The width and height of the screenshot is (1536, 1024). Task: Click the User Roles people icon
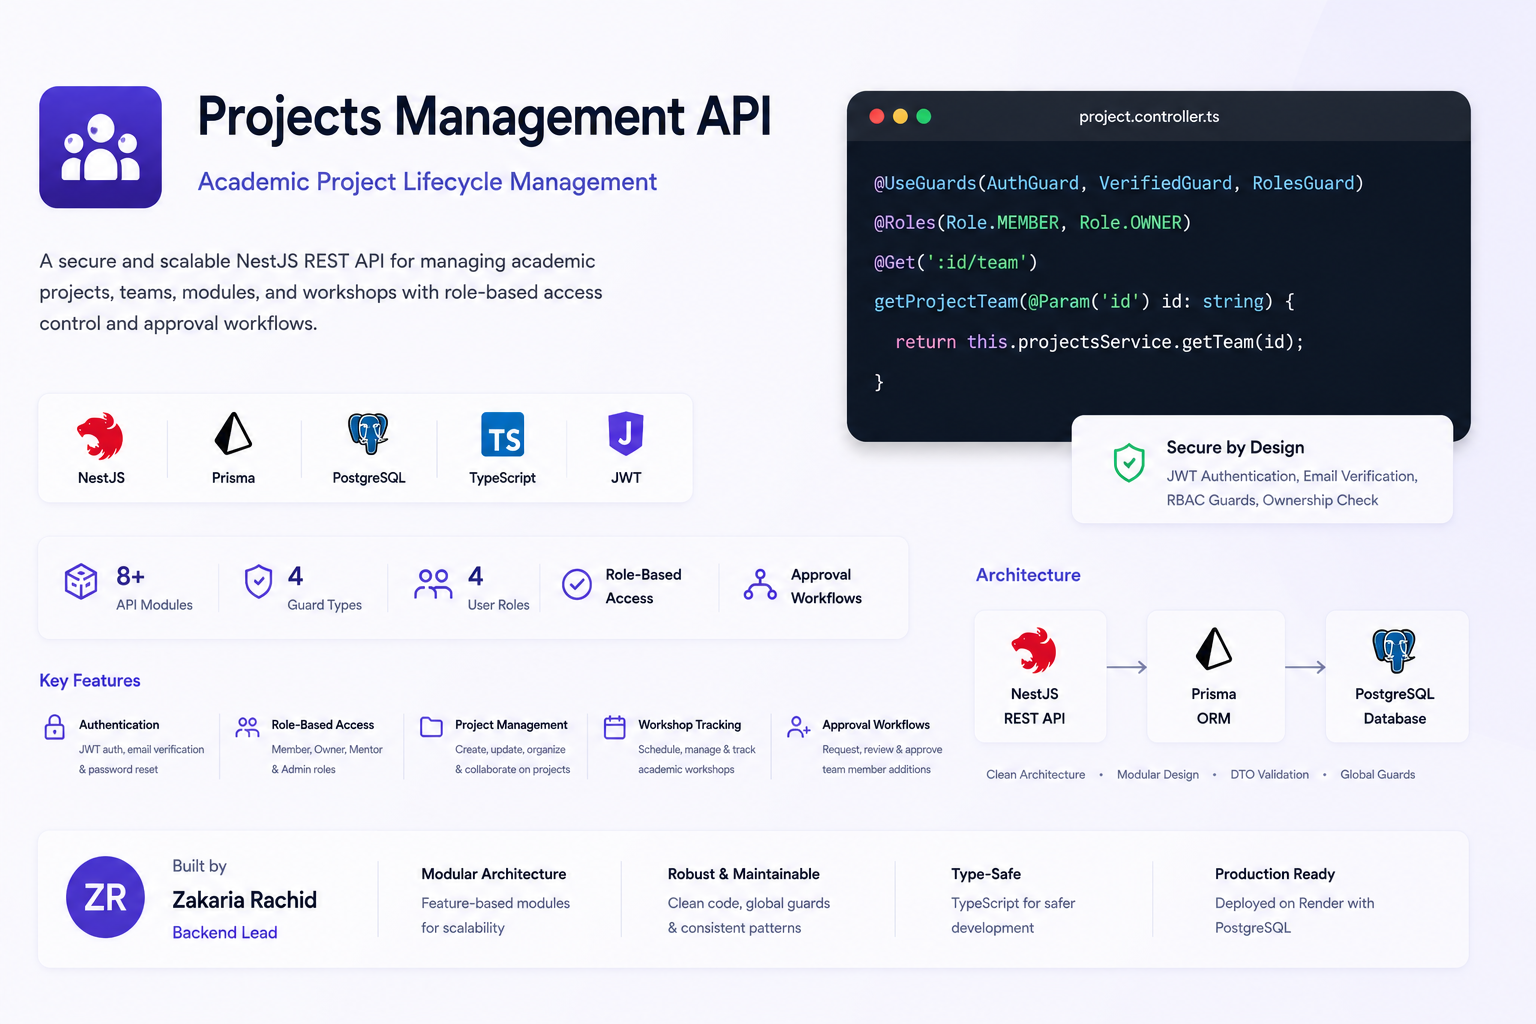click(x=433, y=583)
